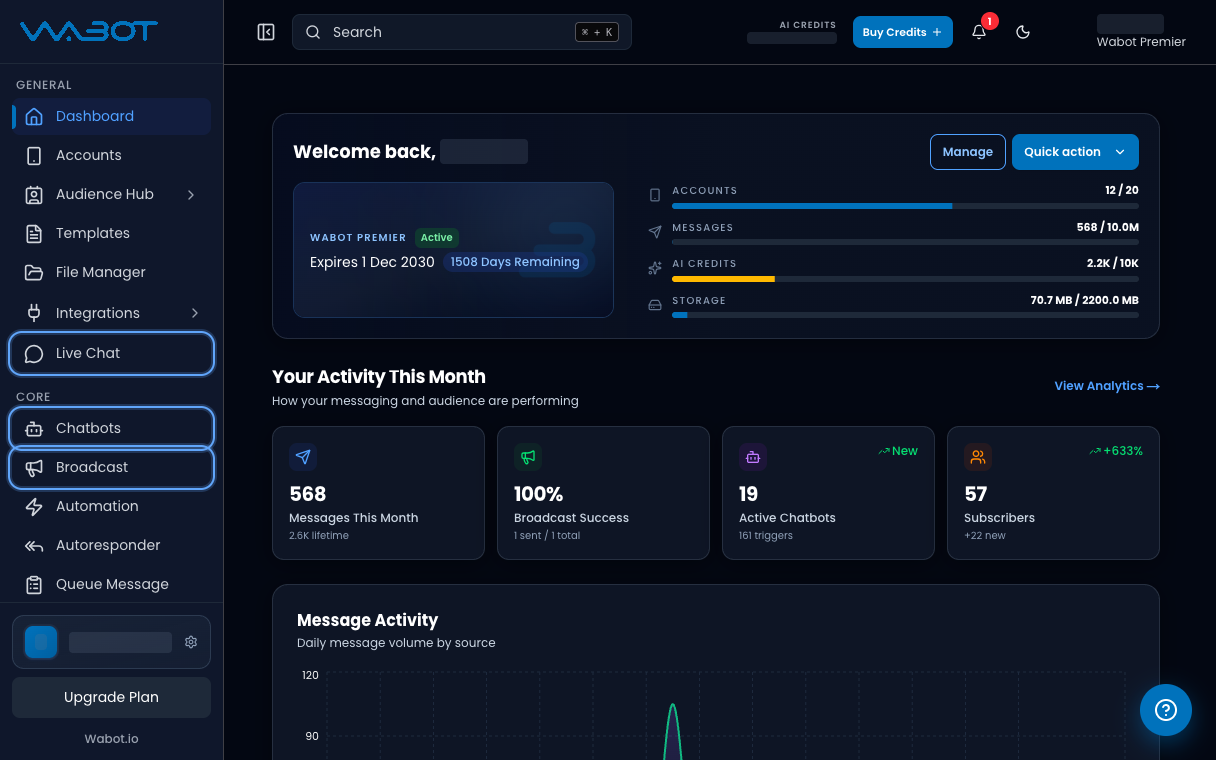Click the File Manager folder icon
The height and width of the screenshot is (760, 1216).
pyautogui.click(x=34, y=272)
